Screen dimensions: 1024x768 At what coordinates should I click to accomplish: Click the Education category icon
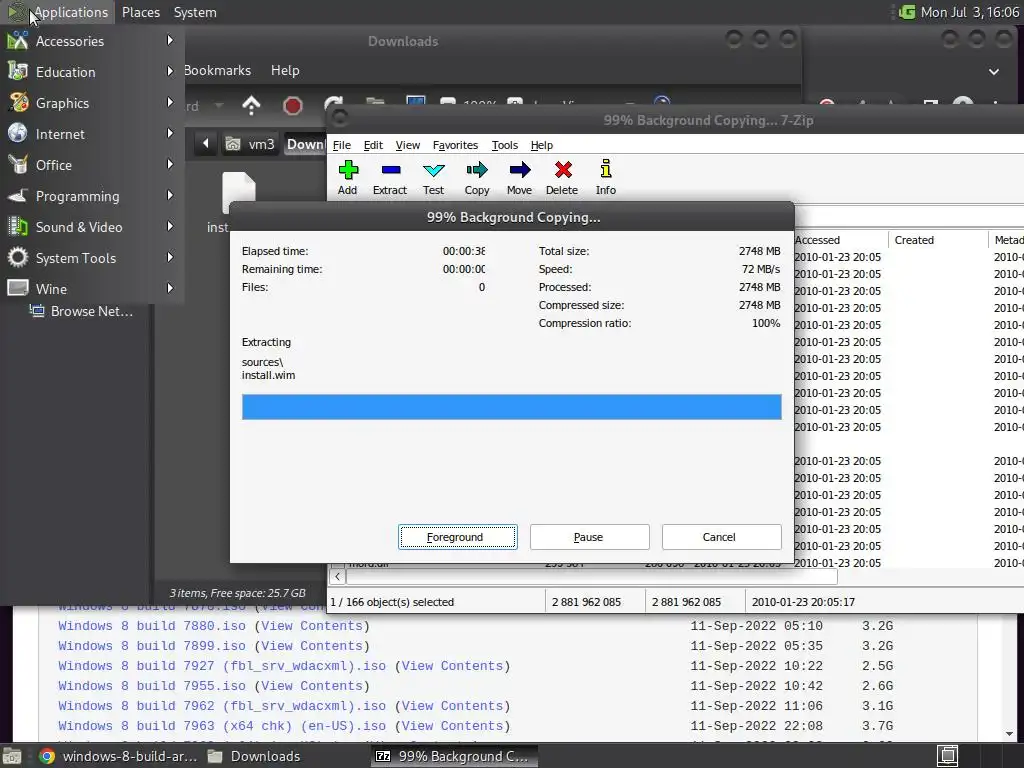(18, 71)
